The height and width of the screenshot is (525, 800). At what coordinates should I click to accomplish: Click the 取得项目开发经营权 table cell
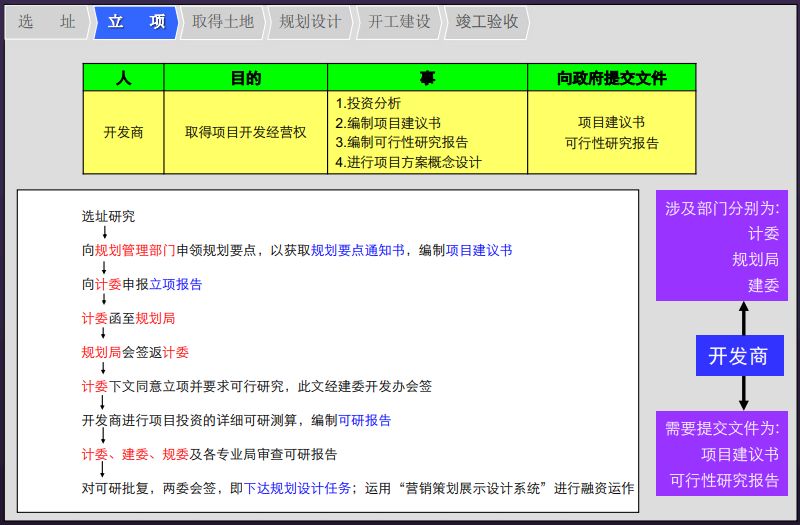click(245, 132)
